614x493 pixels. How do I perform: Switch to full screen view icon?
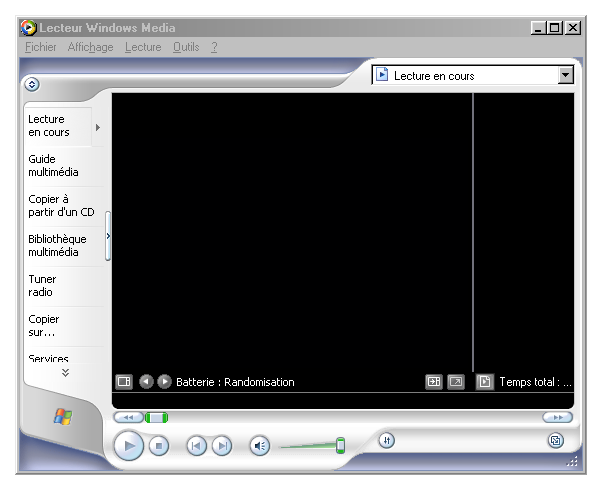[x=456, y=381]
